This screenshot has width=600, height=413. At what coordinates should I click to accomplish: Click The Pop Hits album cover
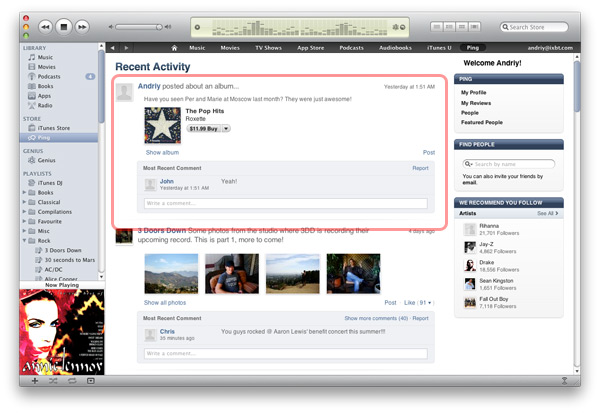coord(162,125)
